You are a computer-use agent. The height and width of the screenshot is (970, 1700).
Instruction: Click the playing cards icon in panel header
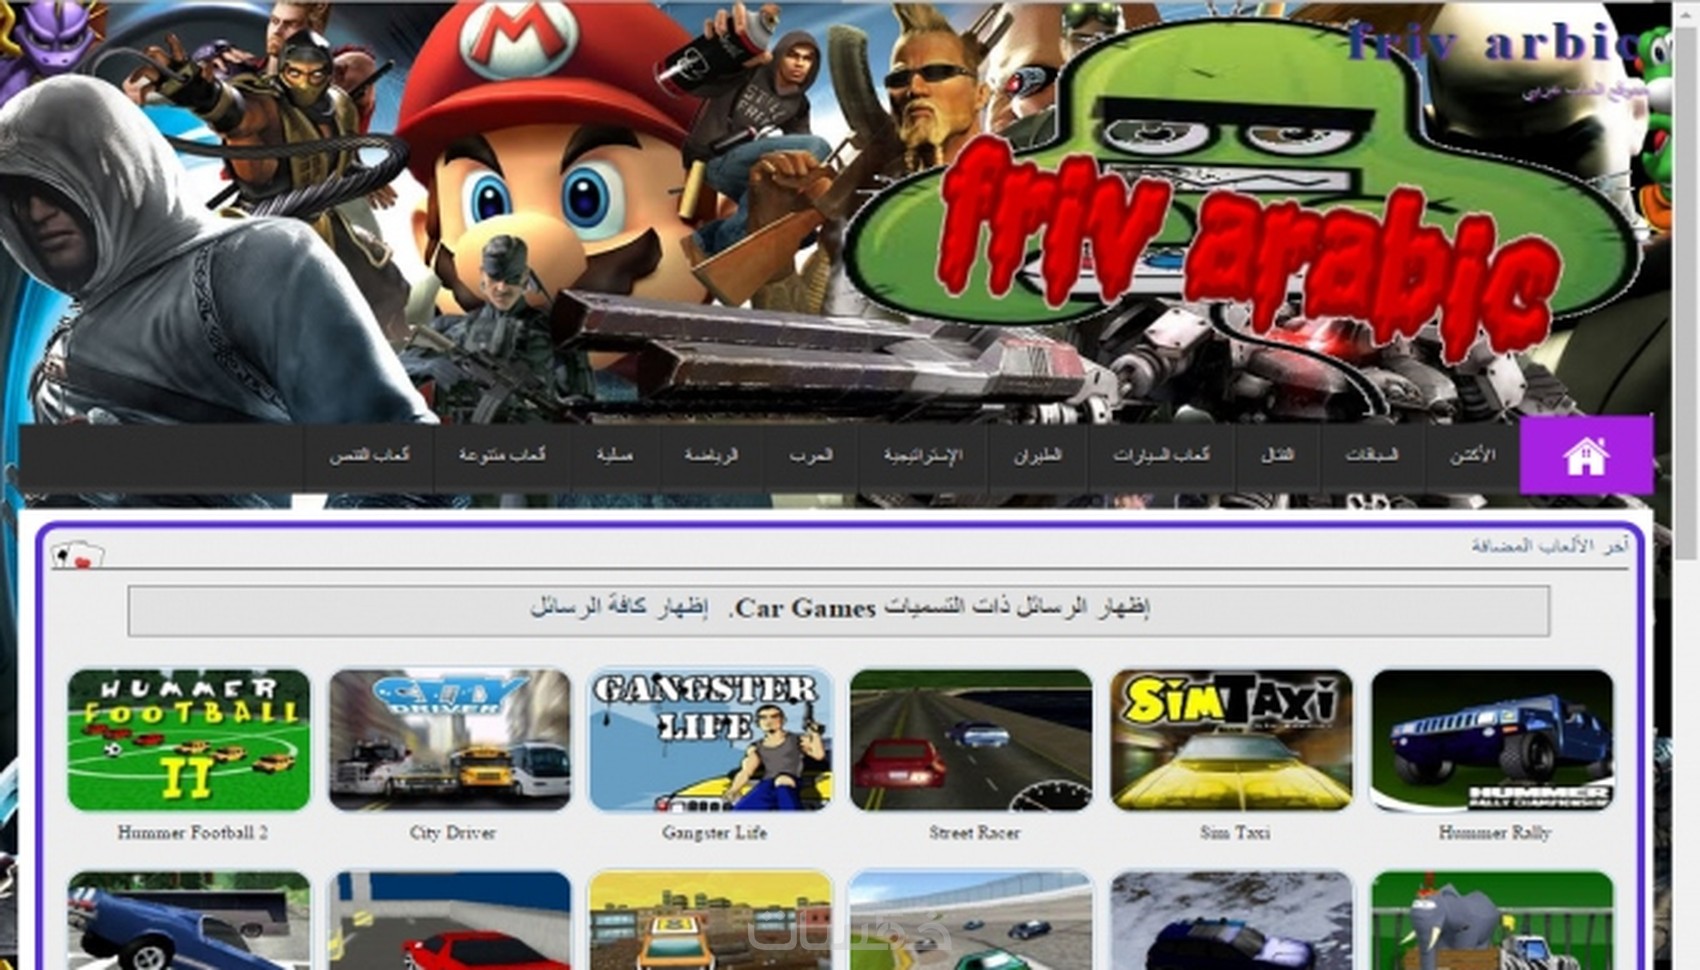click(x=77, y=555)
